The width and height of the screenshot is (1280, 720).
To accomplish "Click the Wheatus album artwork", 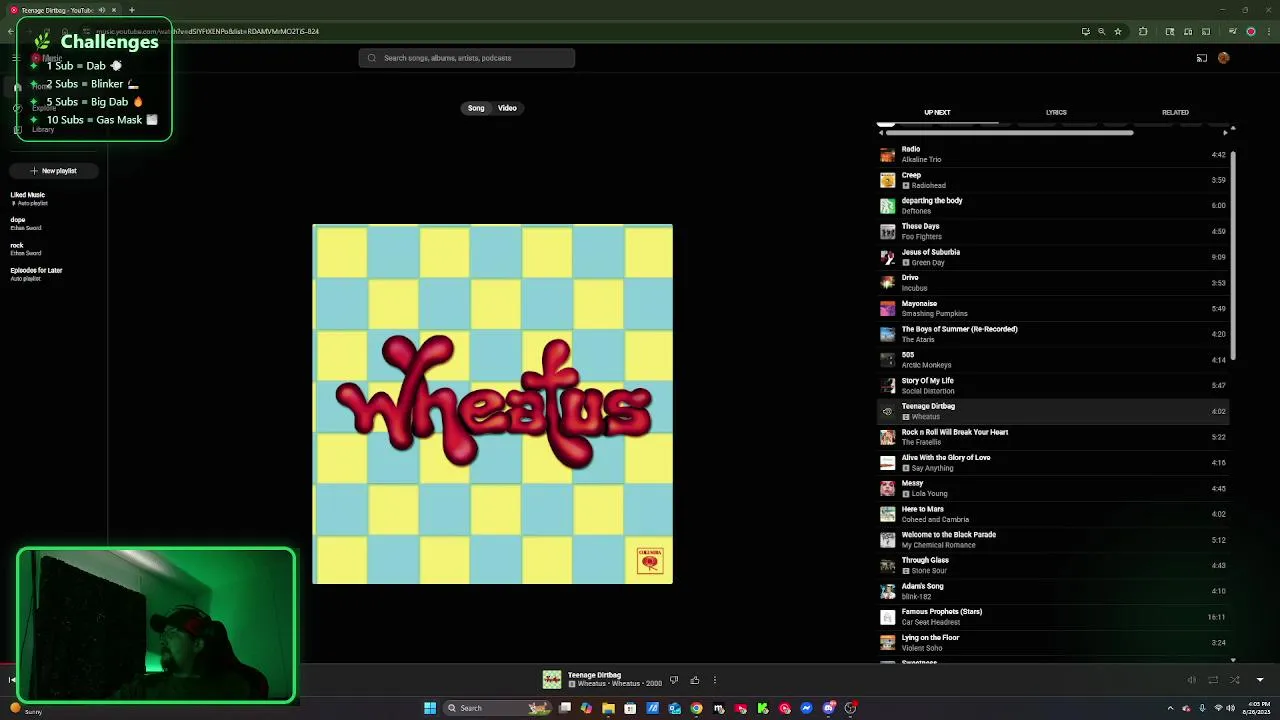I will click(493, 404).
